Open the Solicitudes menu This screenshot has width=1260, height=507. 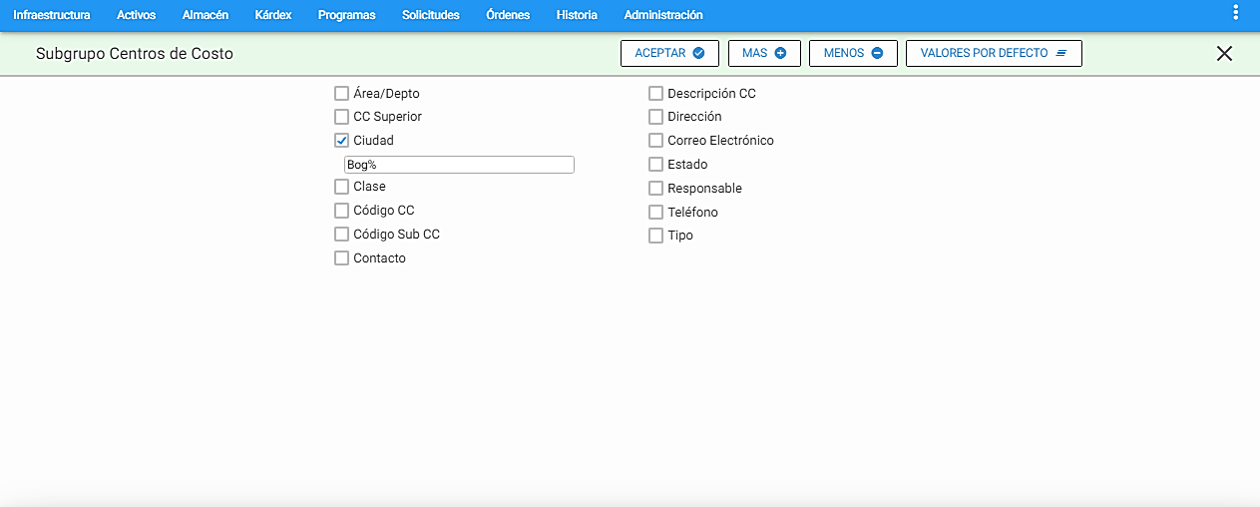click(431, 15)
